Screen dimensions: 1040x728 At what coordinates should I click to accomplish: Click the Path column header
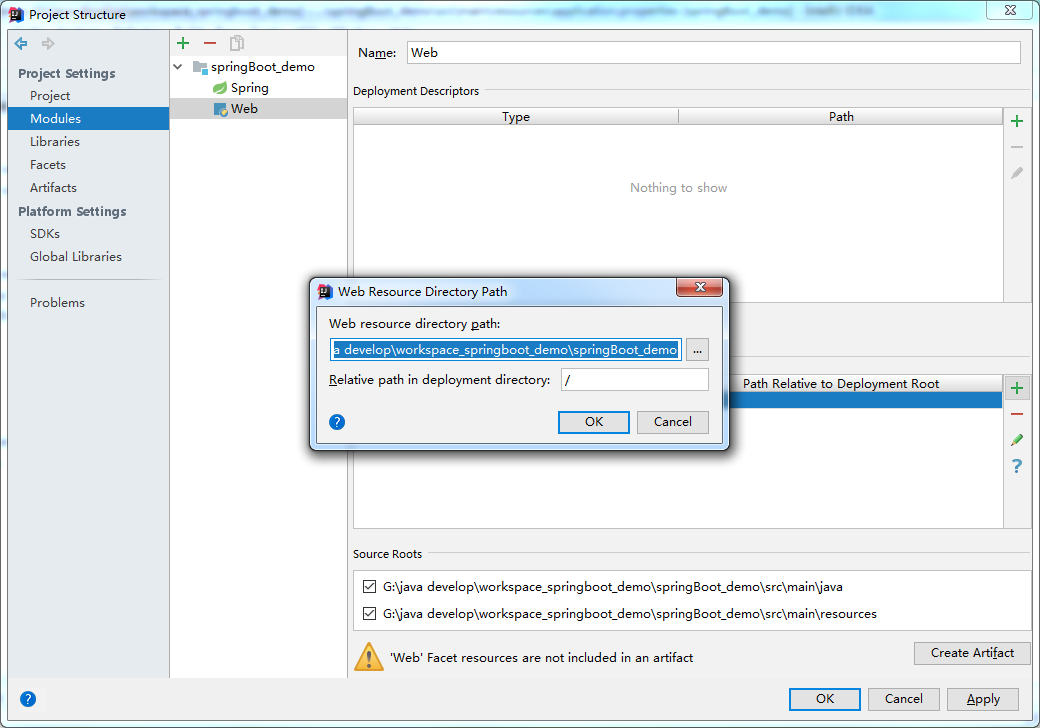[x=841, y=117]
